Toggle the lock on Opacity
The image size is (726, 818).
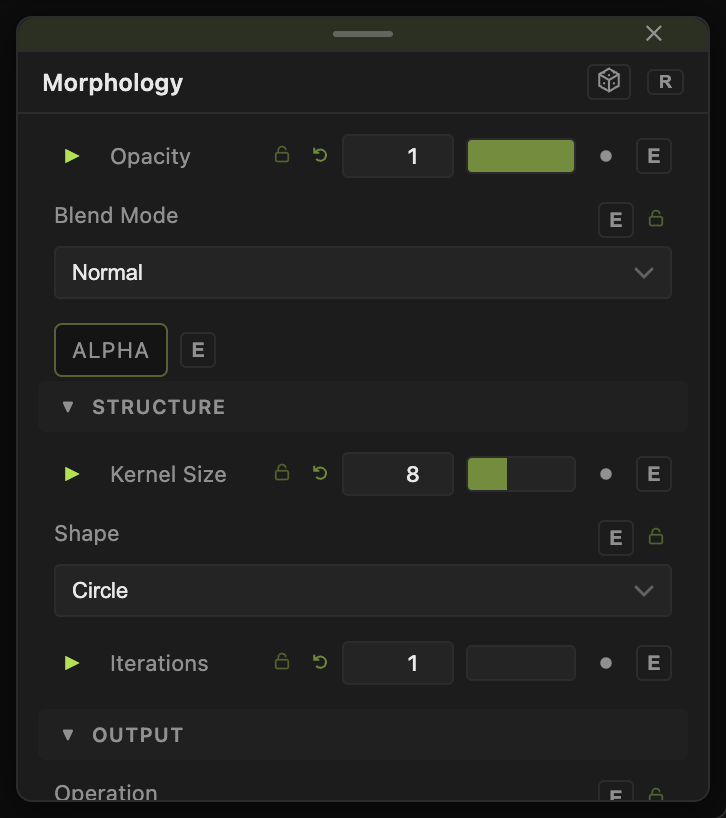[x=282, y=154]
